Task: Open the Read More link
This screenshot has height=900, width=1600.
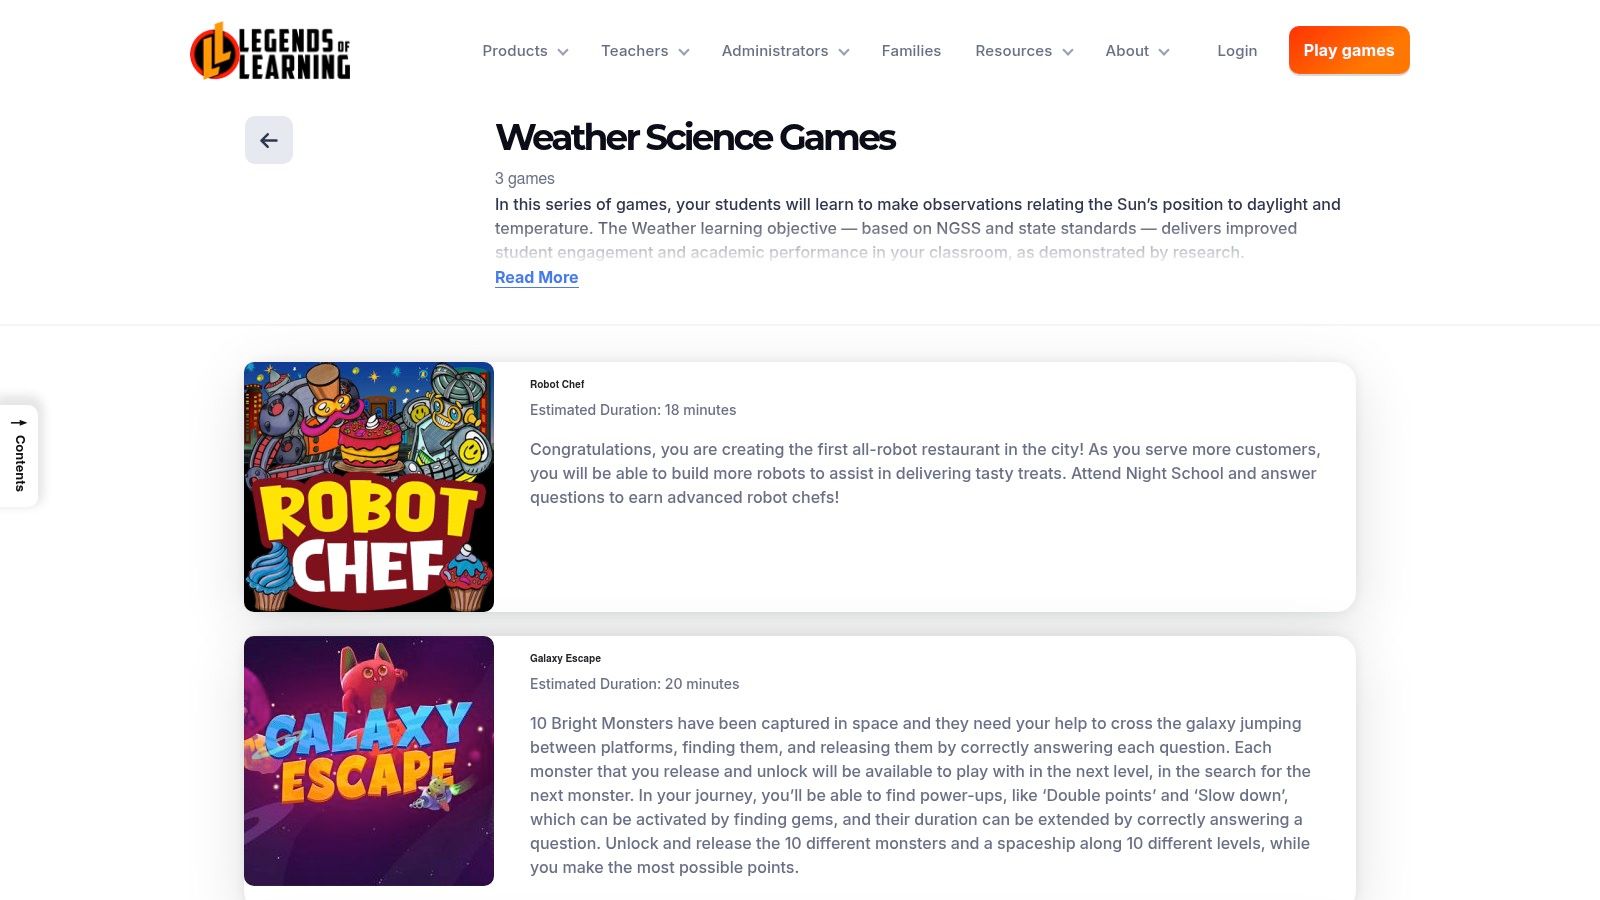Action: (536, 277)
